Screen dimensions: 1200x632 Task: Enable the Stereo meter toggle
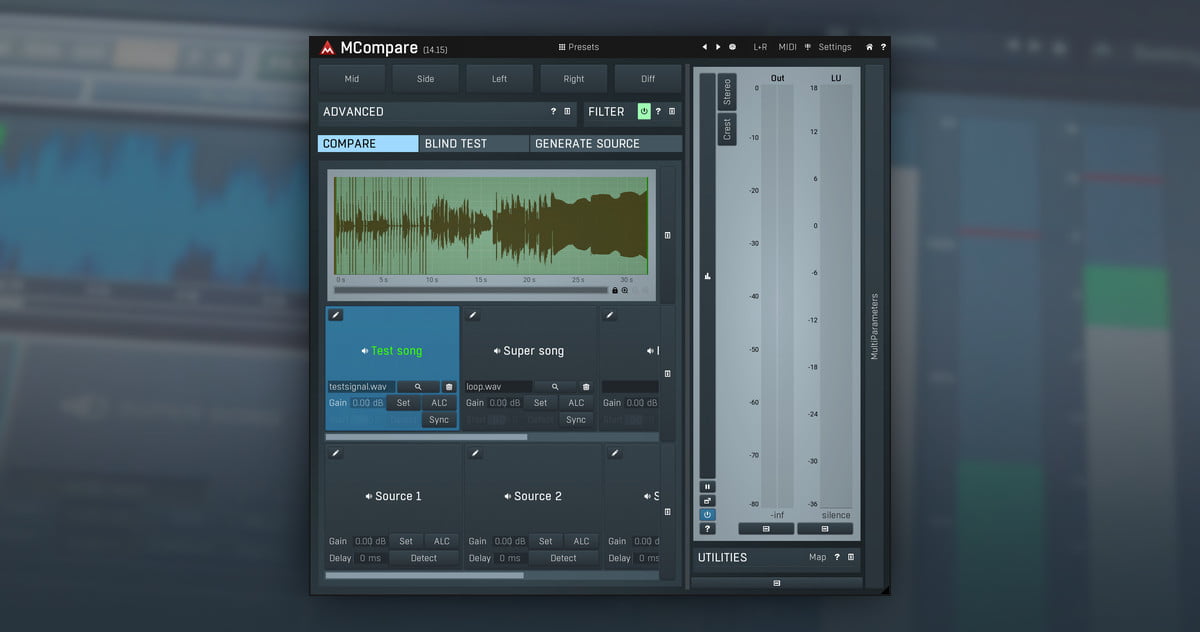coord(727,91)
